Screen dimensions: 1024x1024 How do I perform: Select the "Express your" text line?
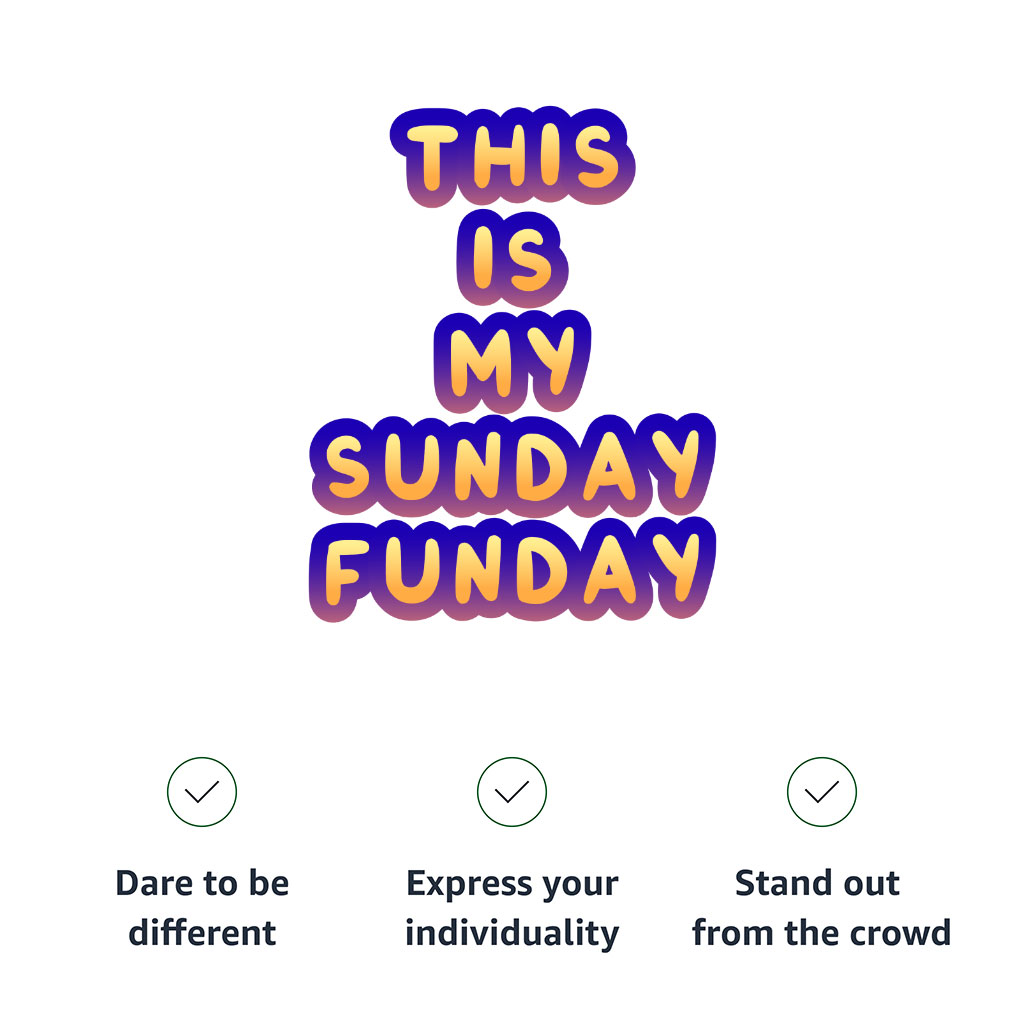(x=512, y=884)
